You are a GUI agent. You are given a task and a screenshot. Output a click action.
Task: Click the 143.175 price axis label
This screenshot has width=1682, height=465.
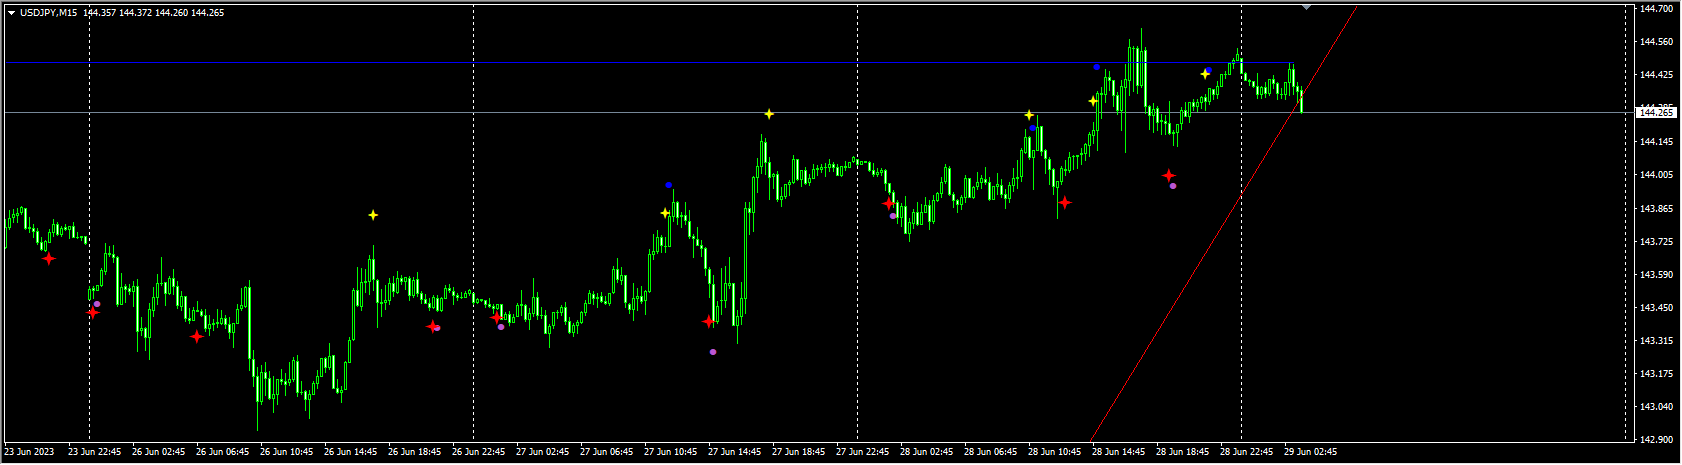pyautogui.click(x=1656, y=374)
